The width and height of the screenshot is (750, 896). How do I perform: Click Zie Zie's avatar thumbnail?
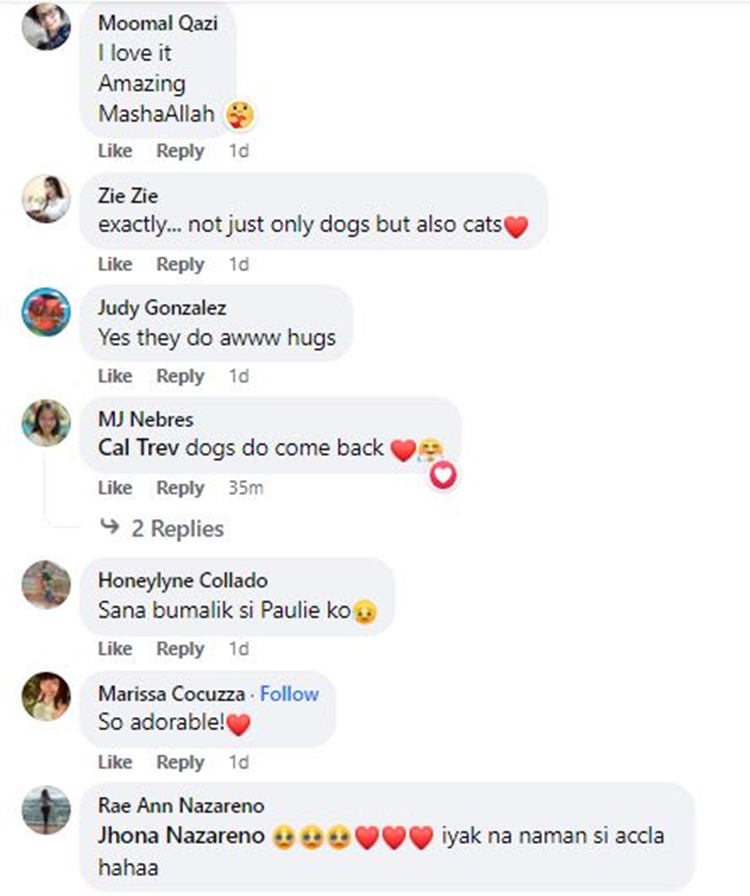click(46, 199)
